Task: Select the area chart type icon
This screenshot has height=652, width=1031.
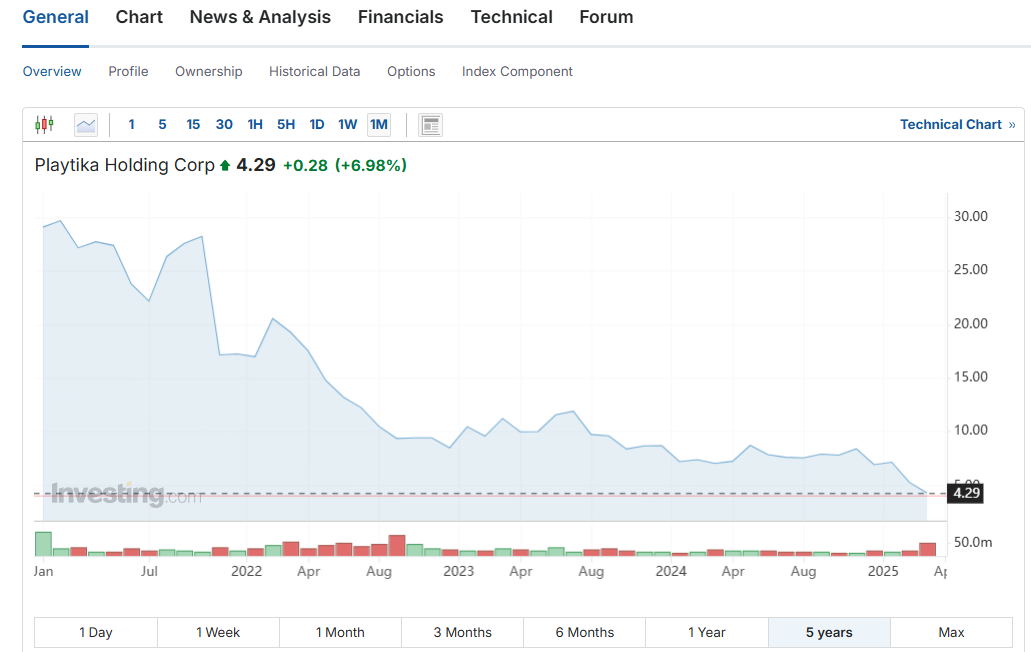Action: point(86,125)
